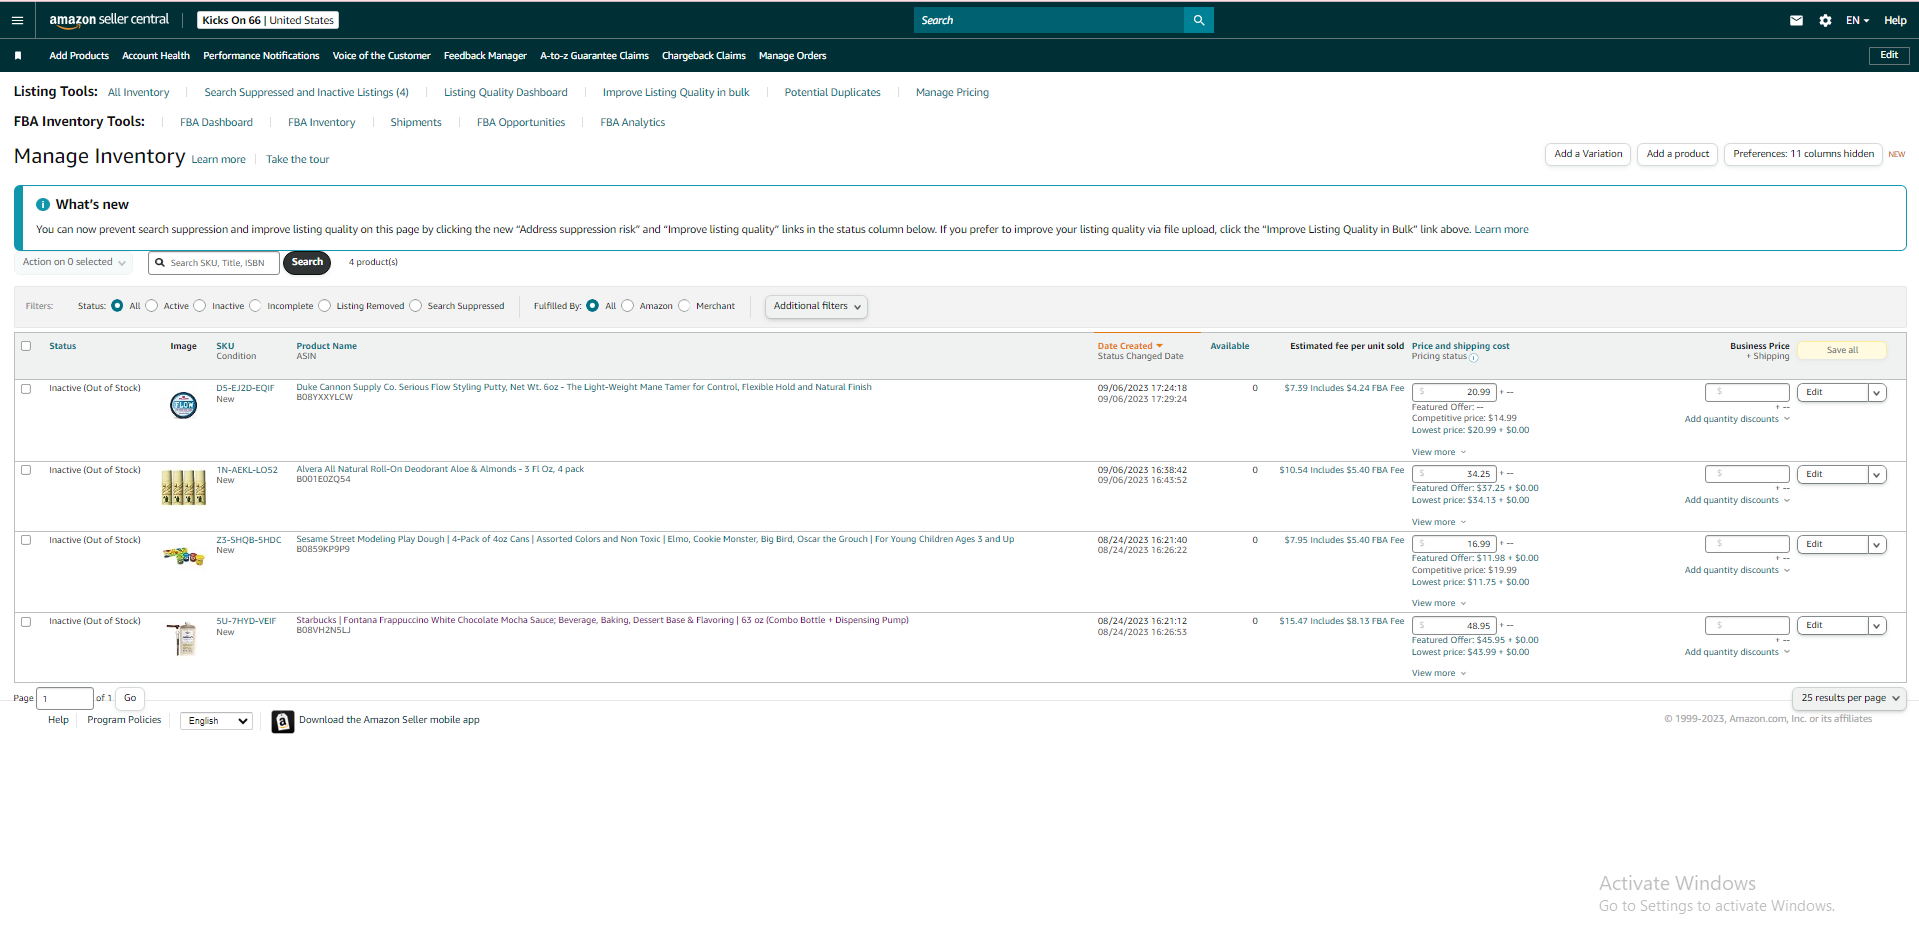
Task: Click the Pricing status info icon
Action: pyautogui.click(x=1473, y=358)
